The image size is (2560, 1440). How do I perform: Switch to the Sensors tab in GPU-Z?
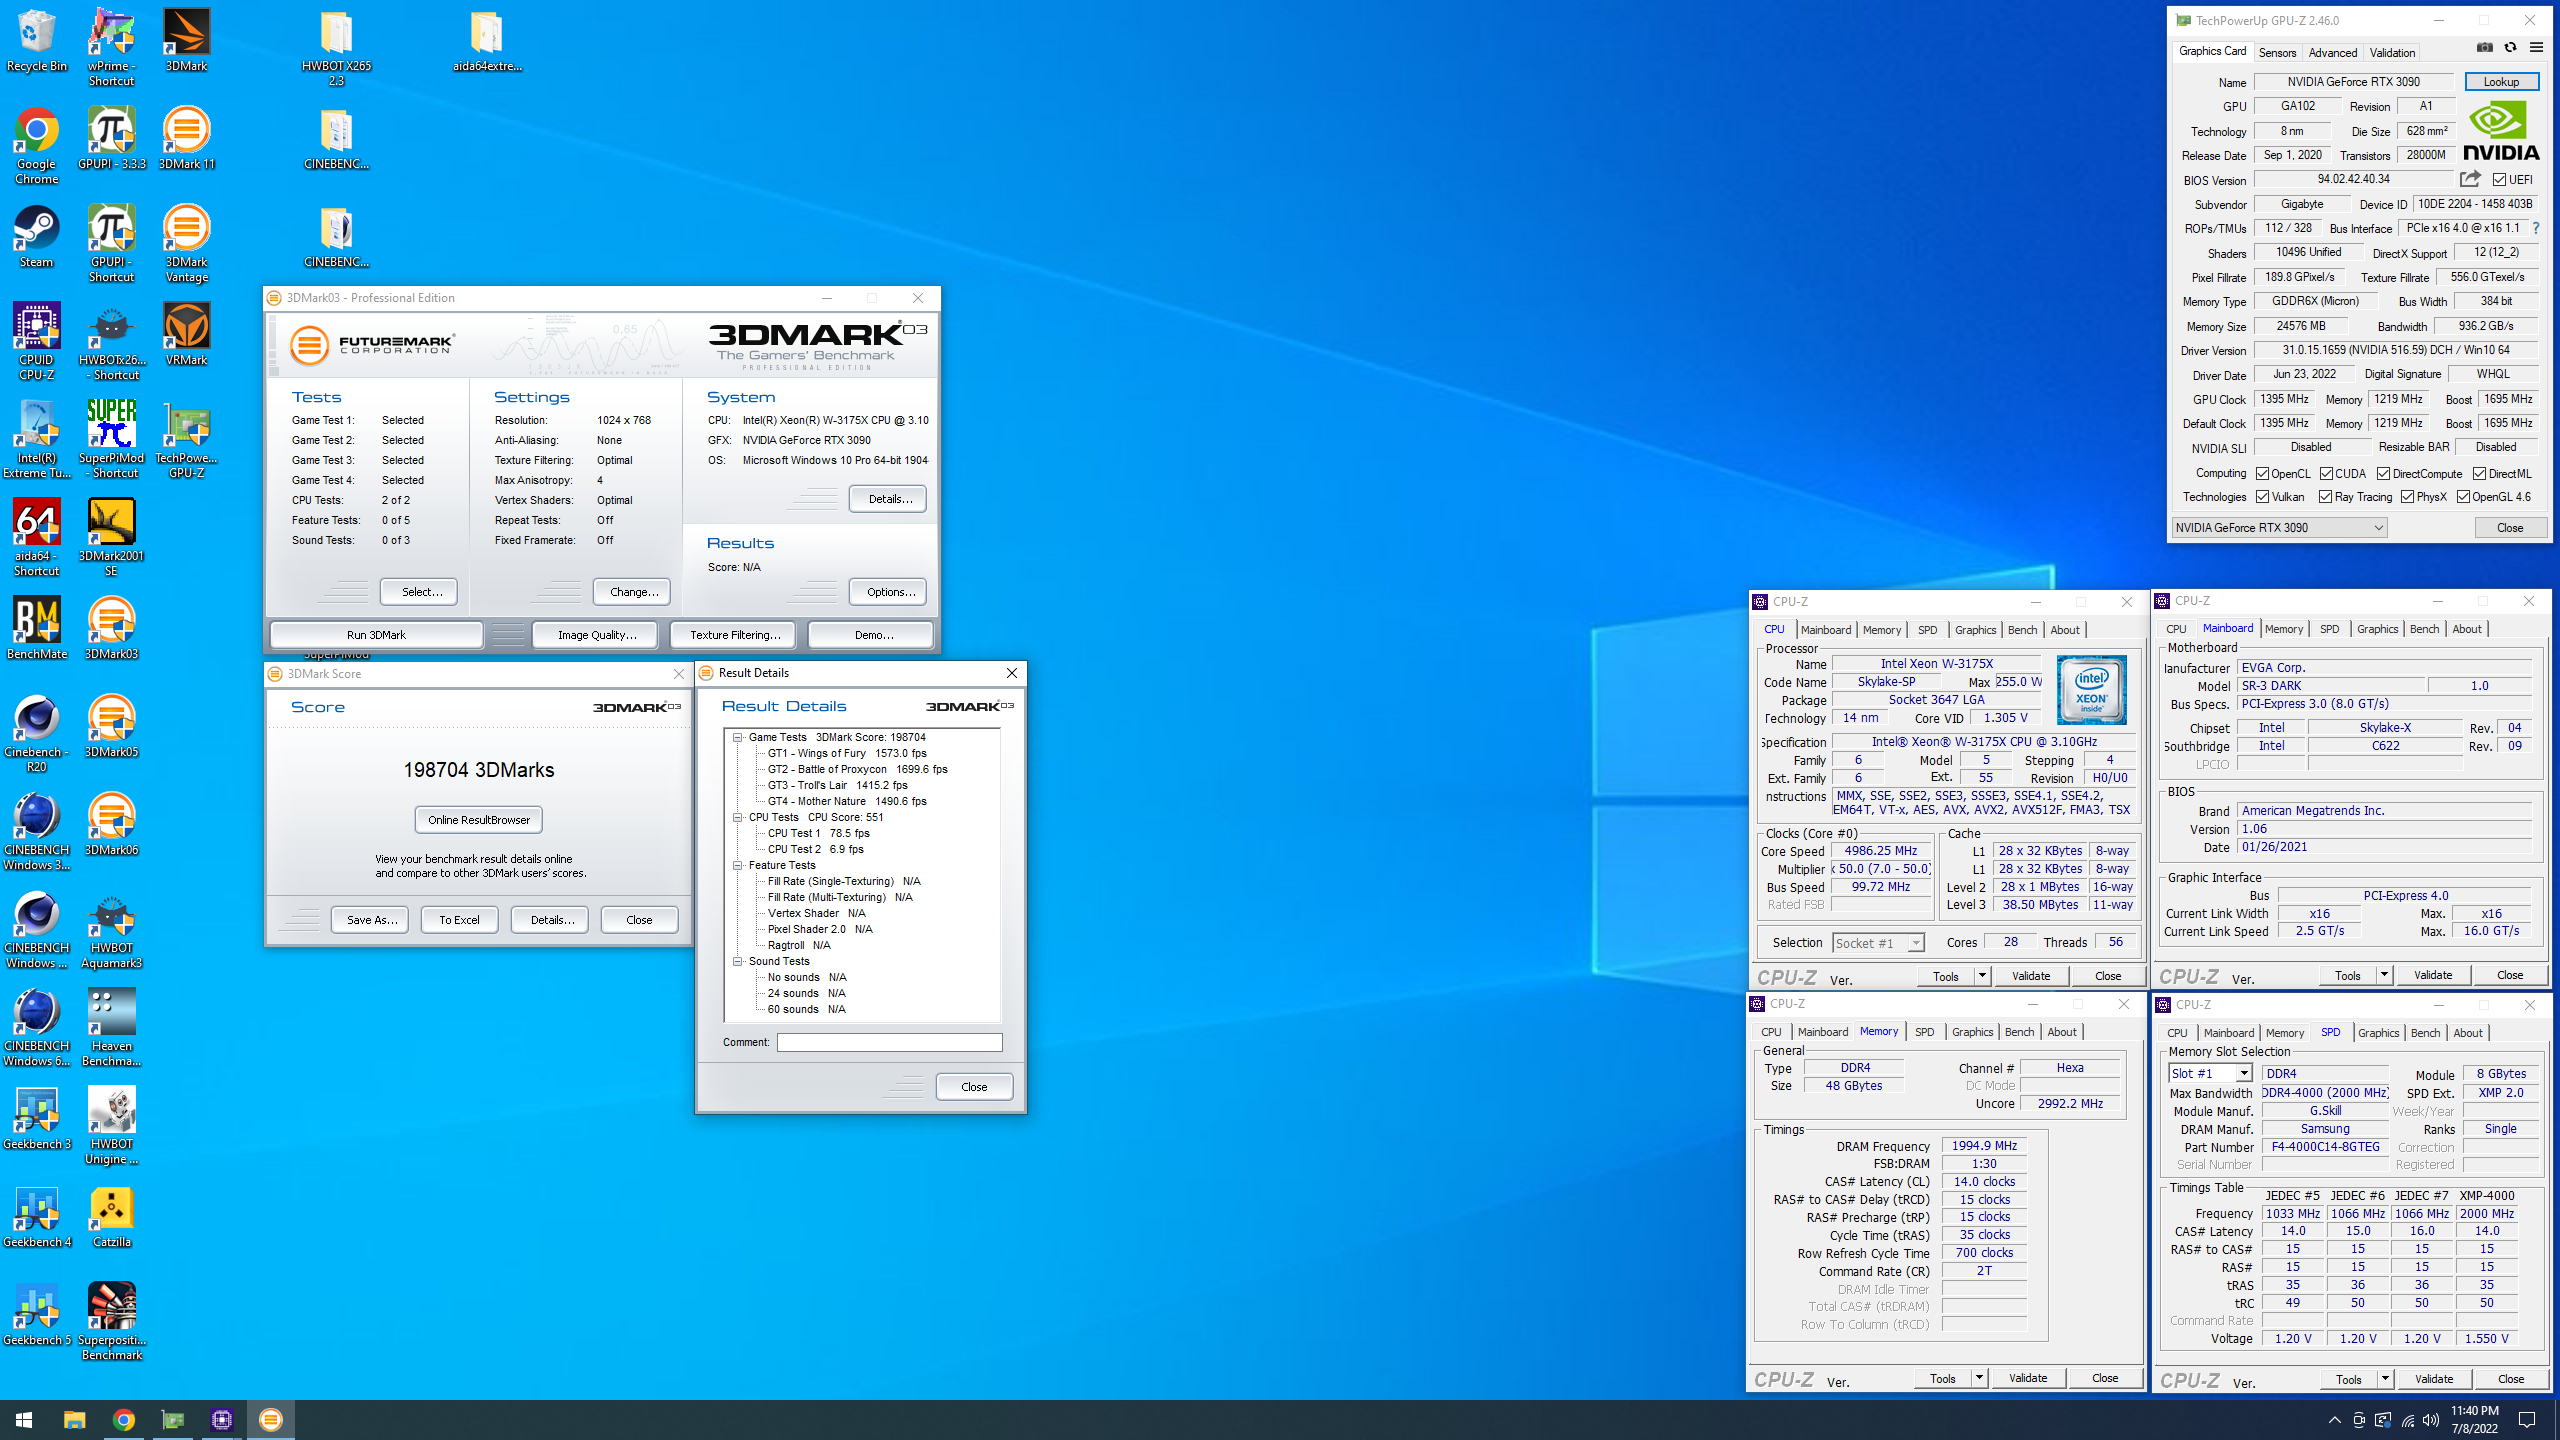(x=2277, y=53)
